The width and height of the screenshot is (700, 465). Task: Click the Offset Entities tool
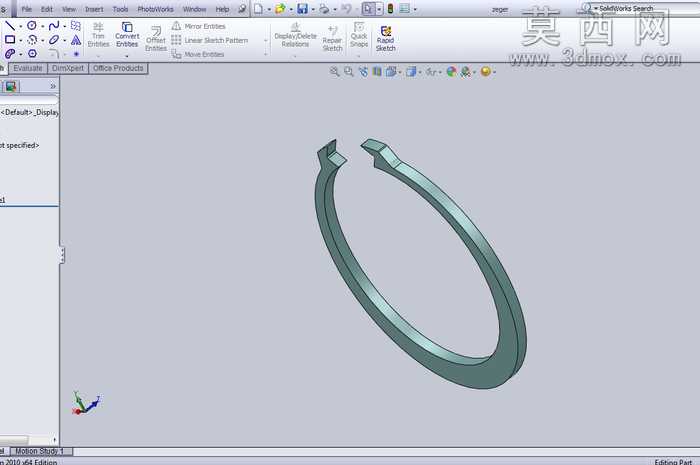pyautogui.click(x=156, y=38)
